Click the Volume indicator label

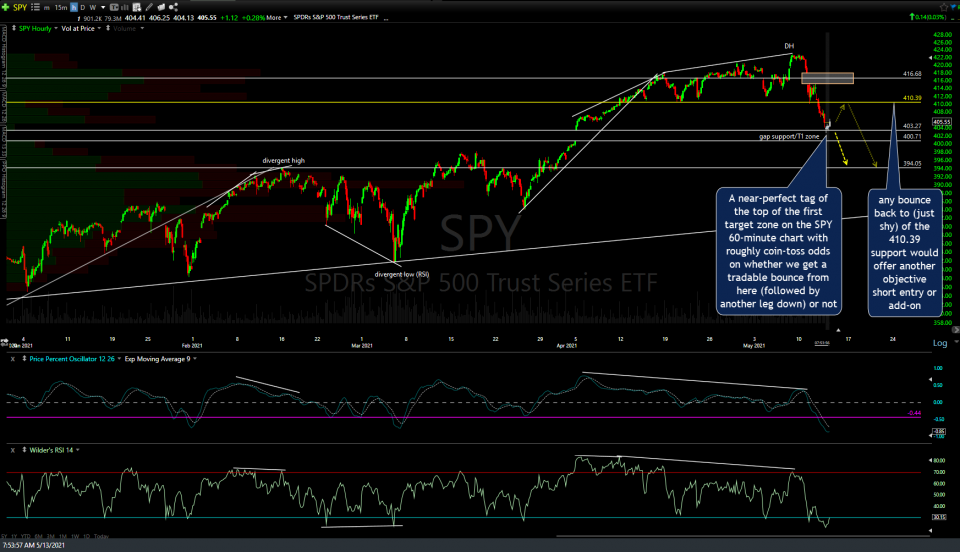pos(124,29)
